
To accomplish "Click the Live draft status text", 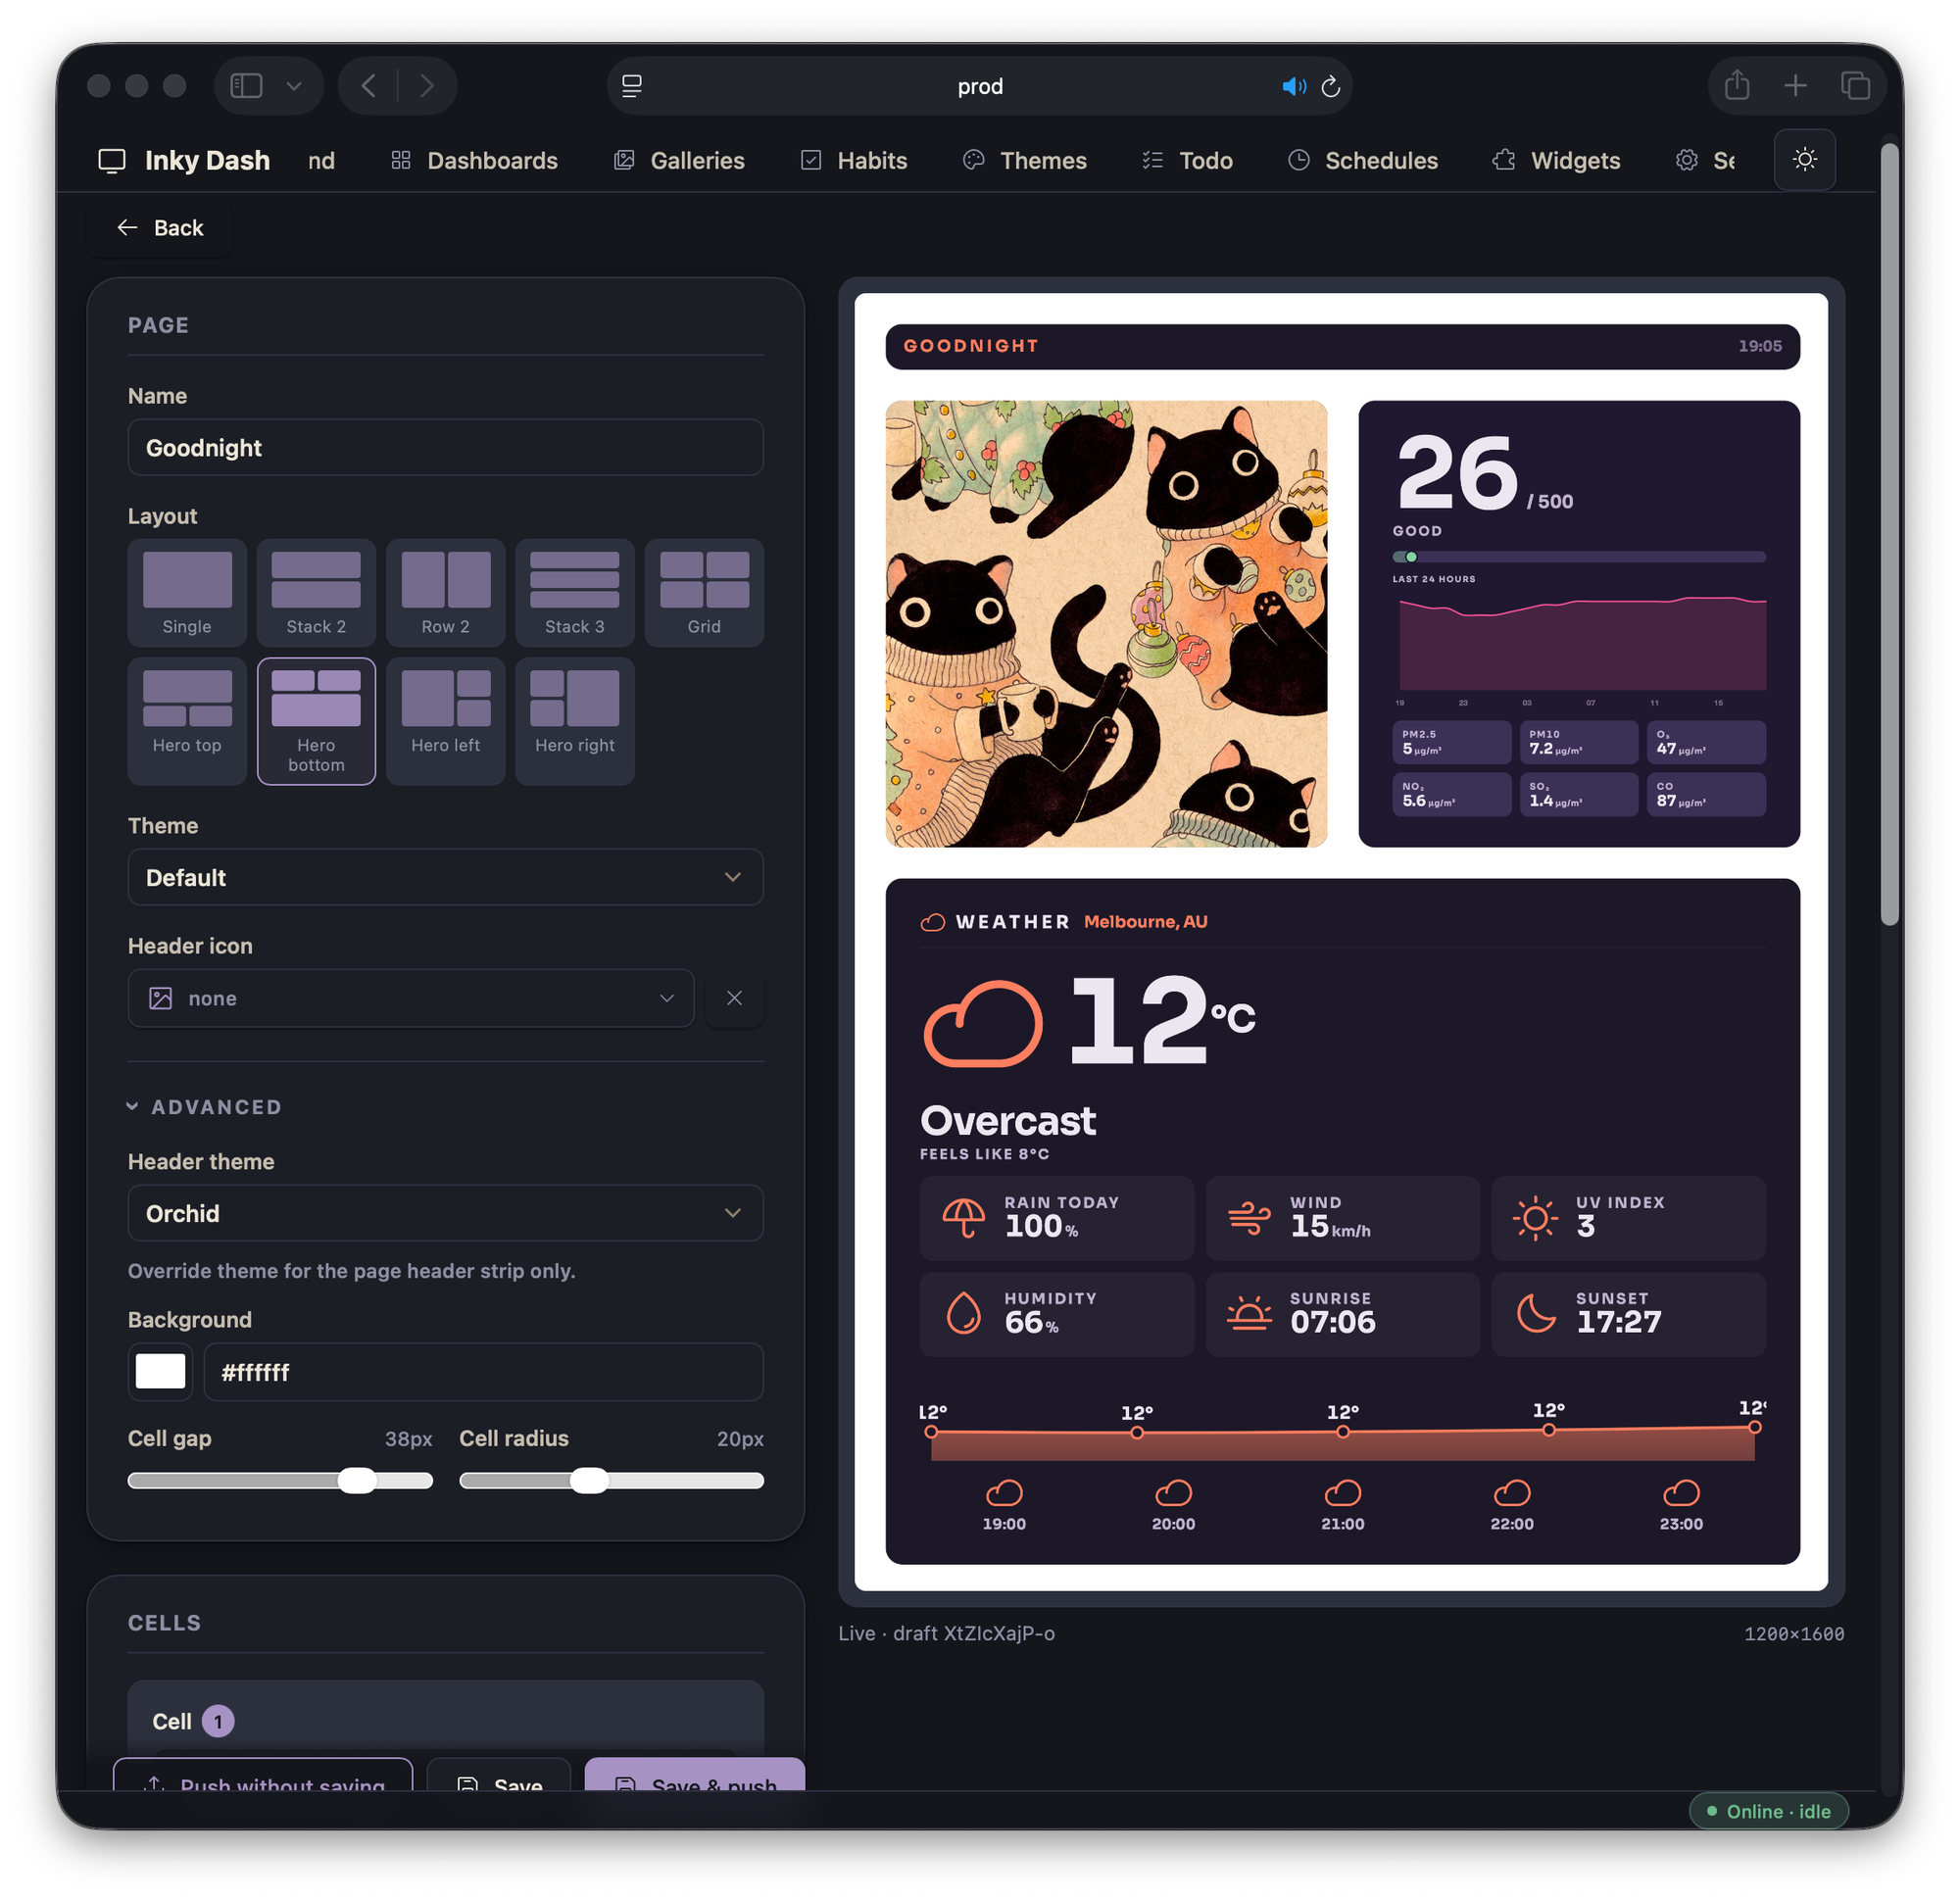I will tap(946, 1633).
